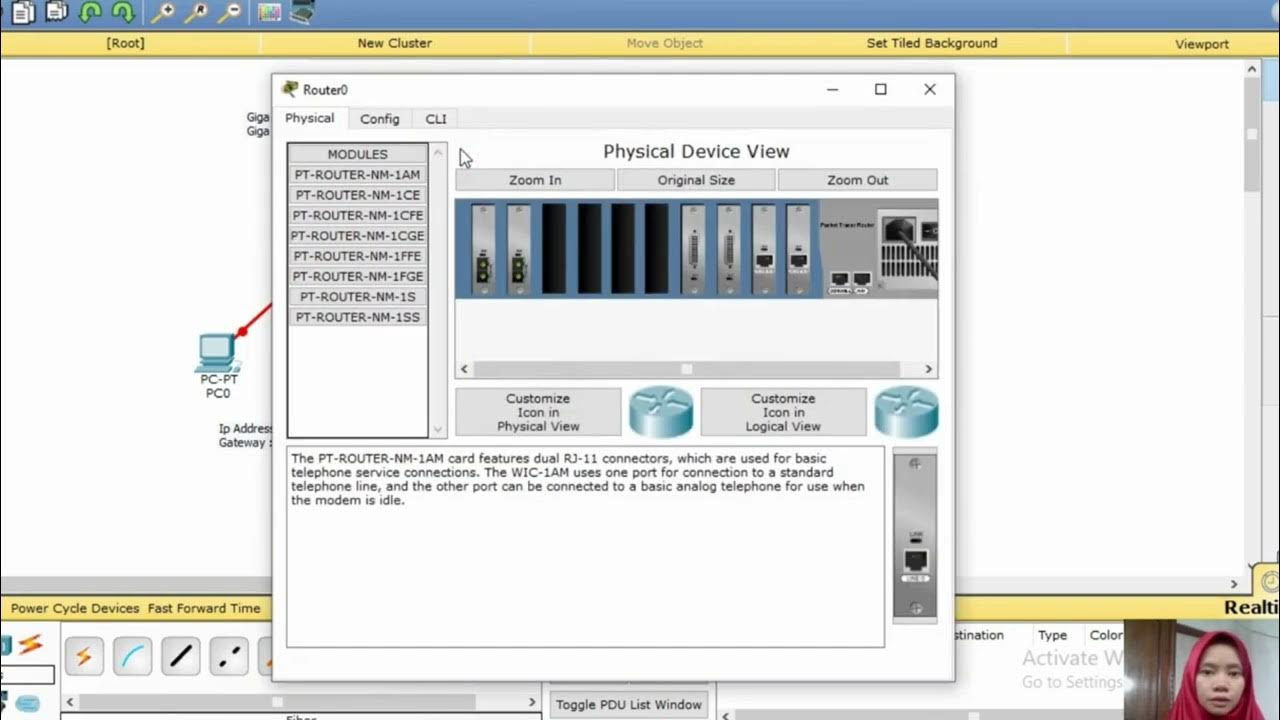Image resolution: width=1280 pixels, height=720 pixels.
Task: Minimize the Router0 window
Action: (x=832, y=89)
